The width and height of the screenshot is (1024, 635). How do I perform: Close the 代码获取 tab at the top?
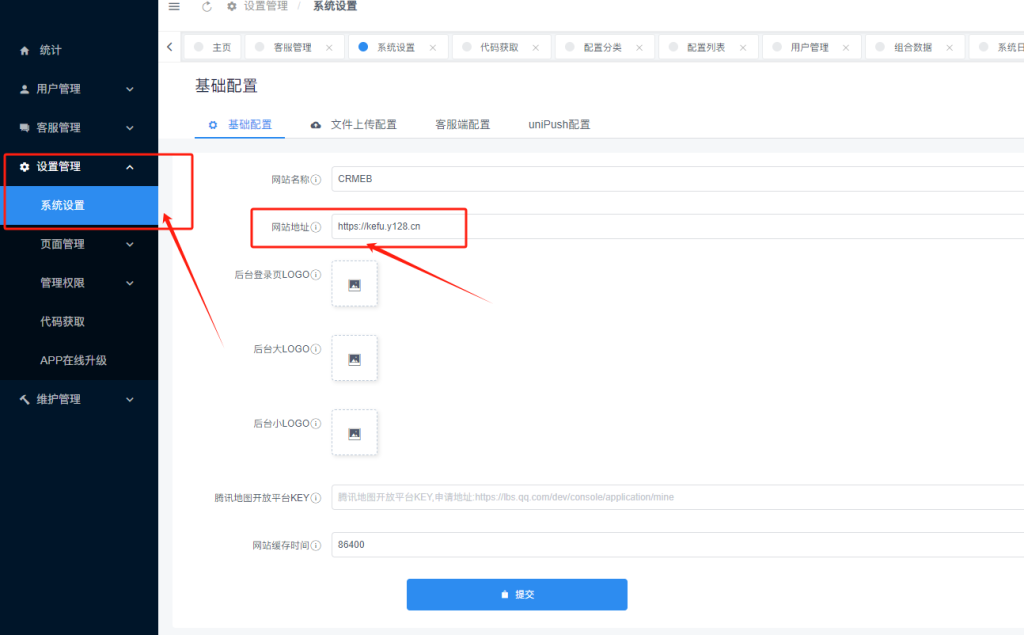535,46
